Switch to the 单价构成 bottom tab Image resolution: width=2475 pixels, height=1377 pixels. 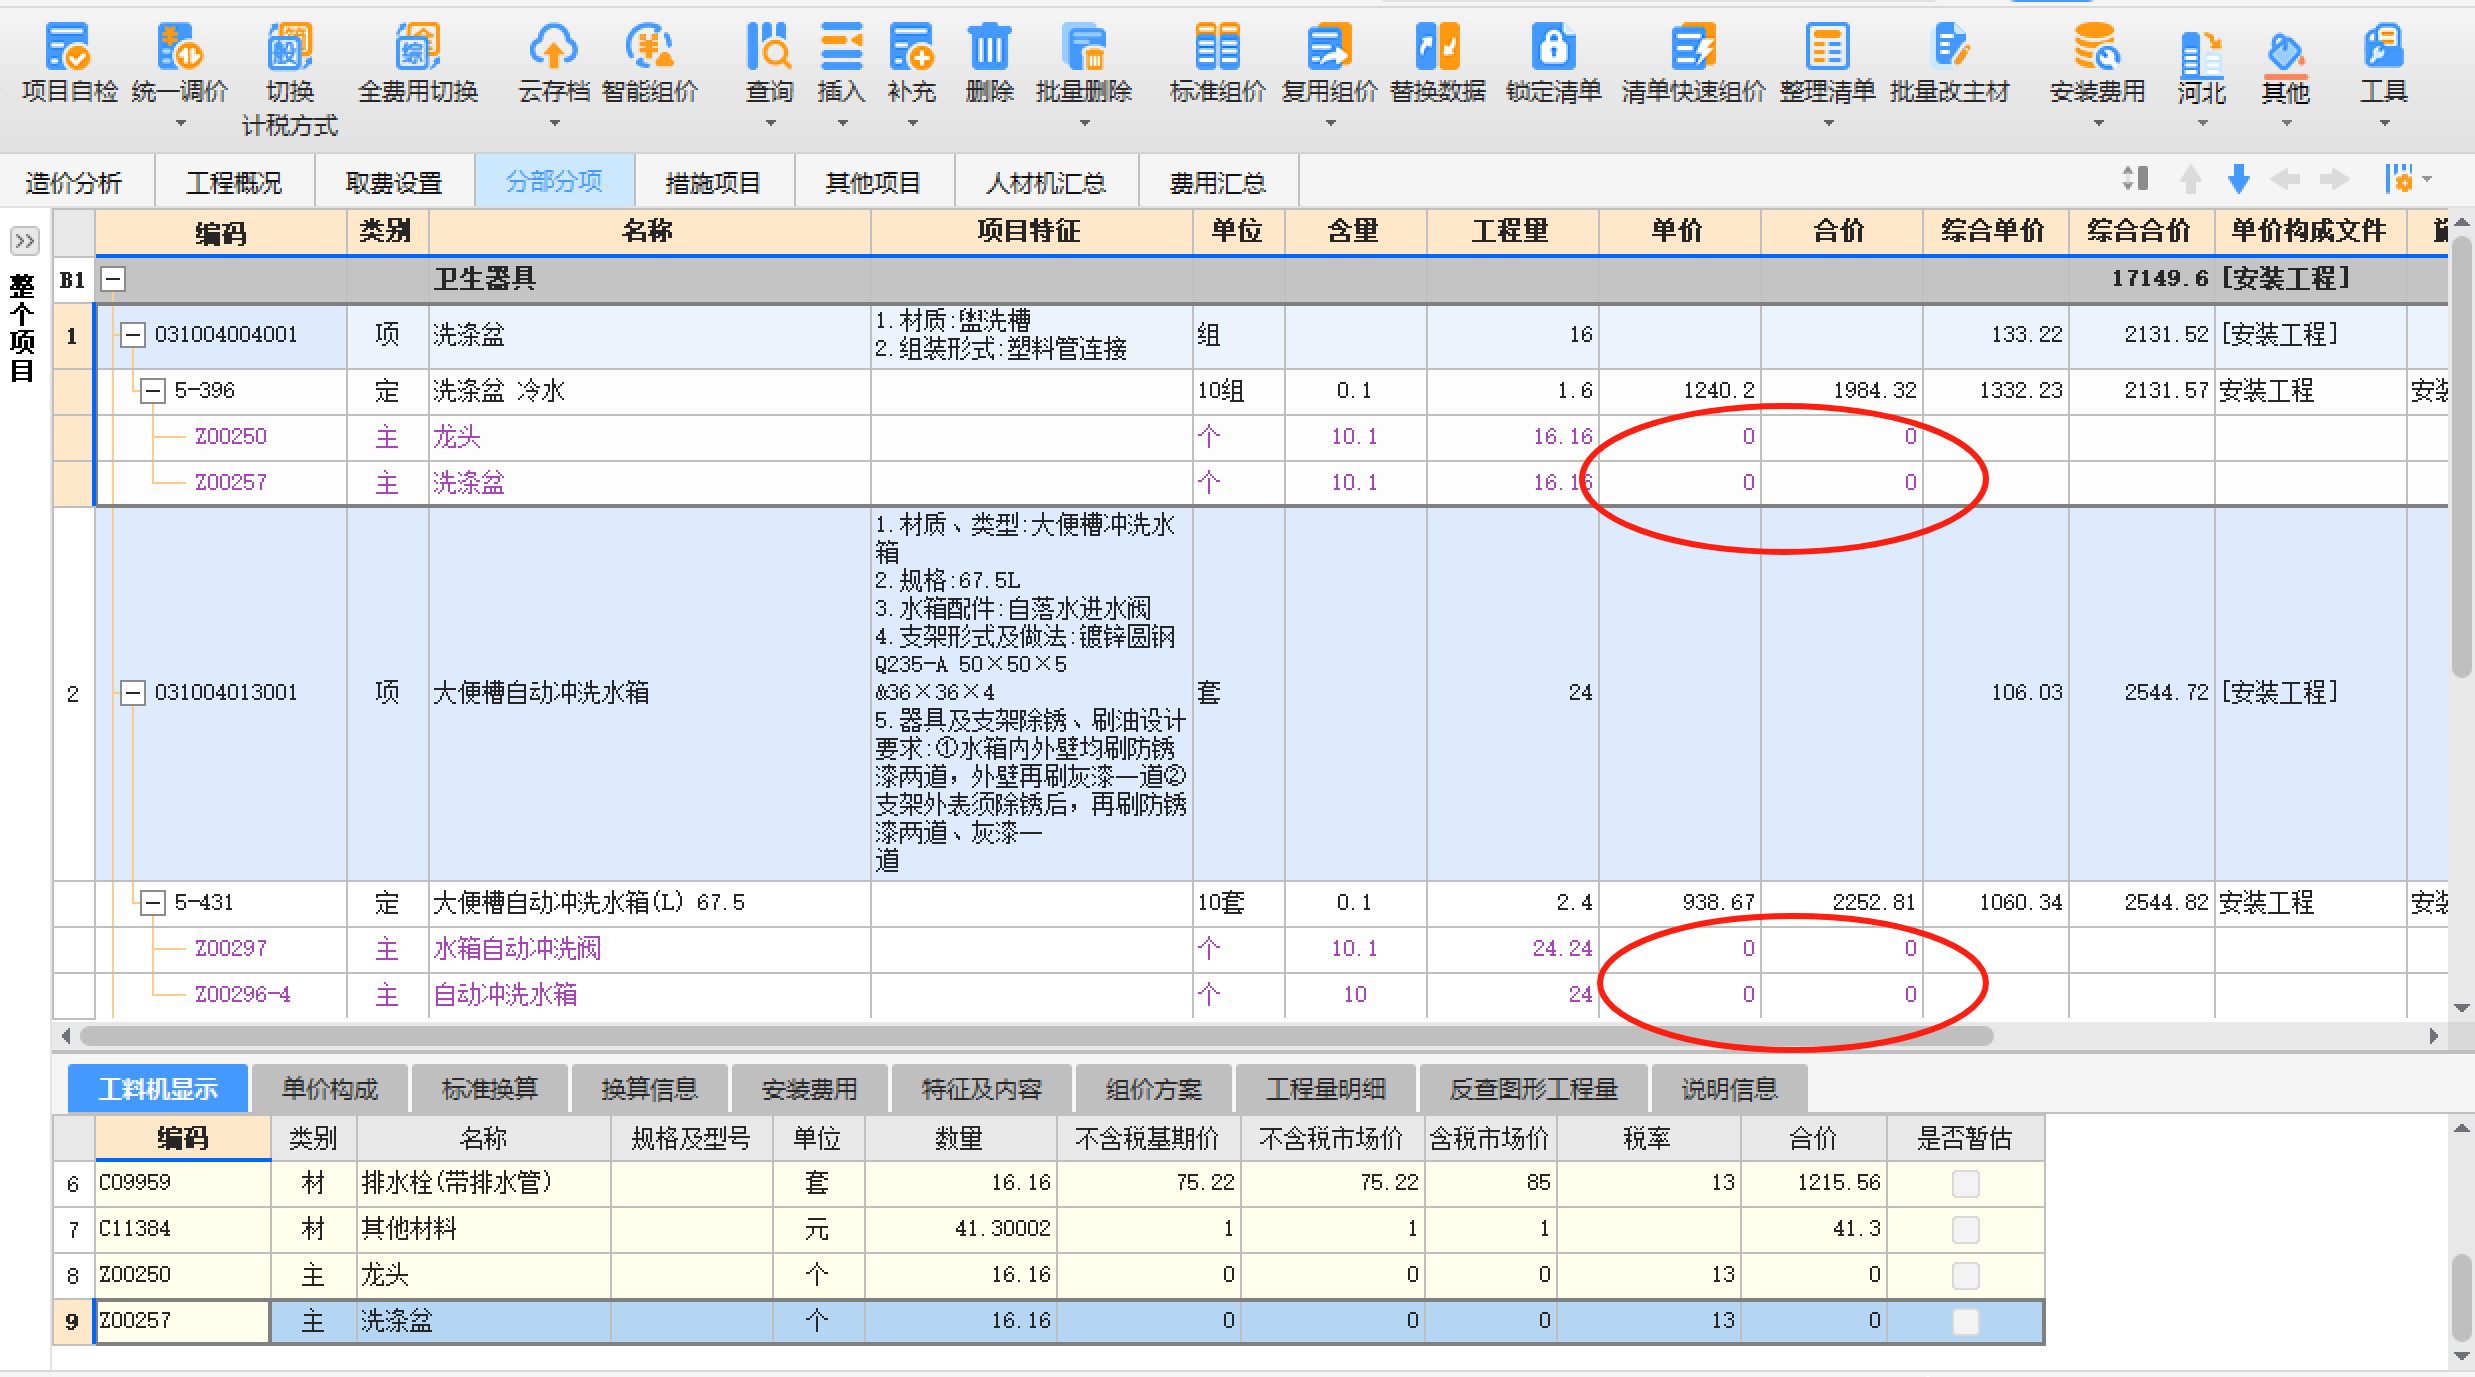coord(330,1089)
